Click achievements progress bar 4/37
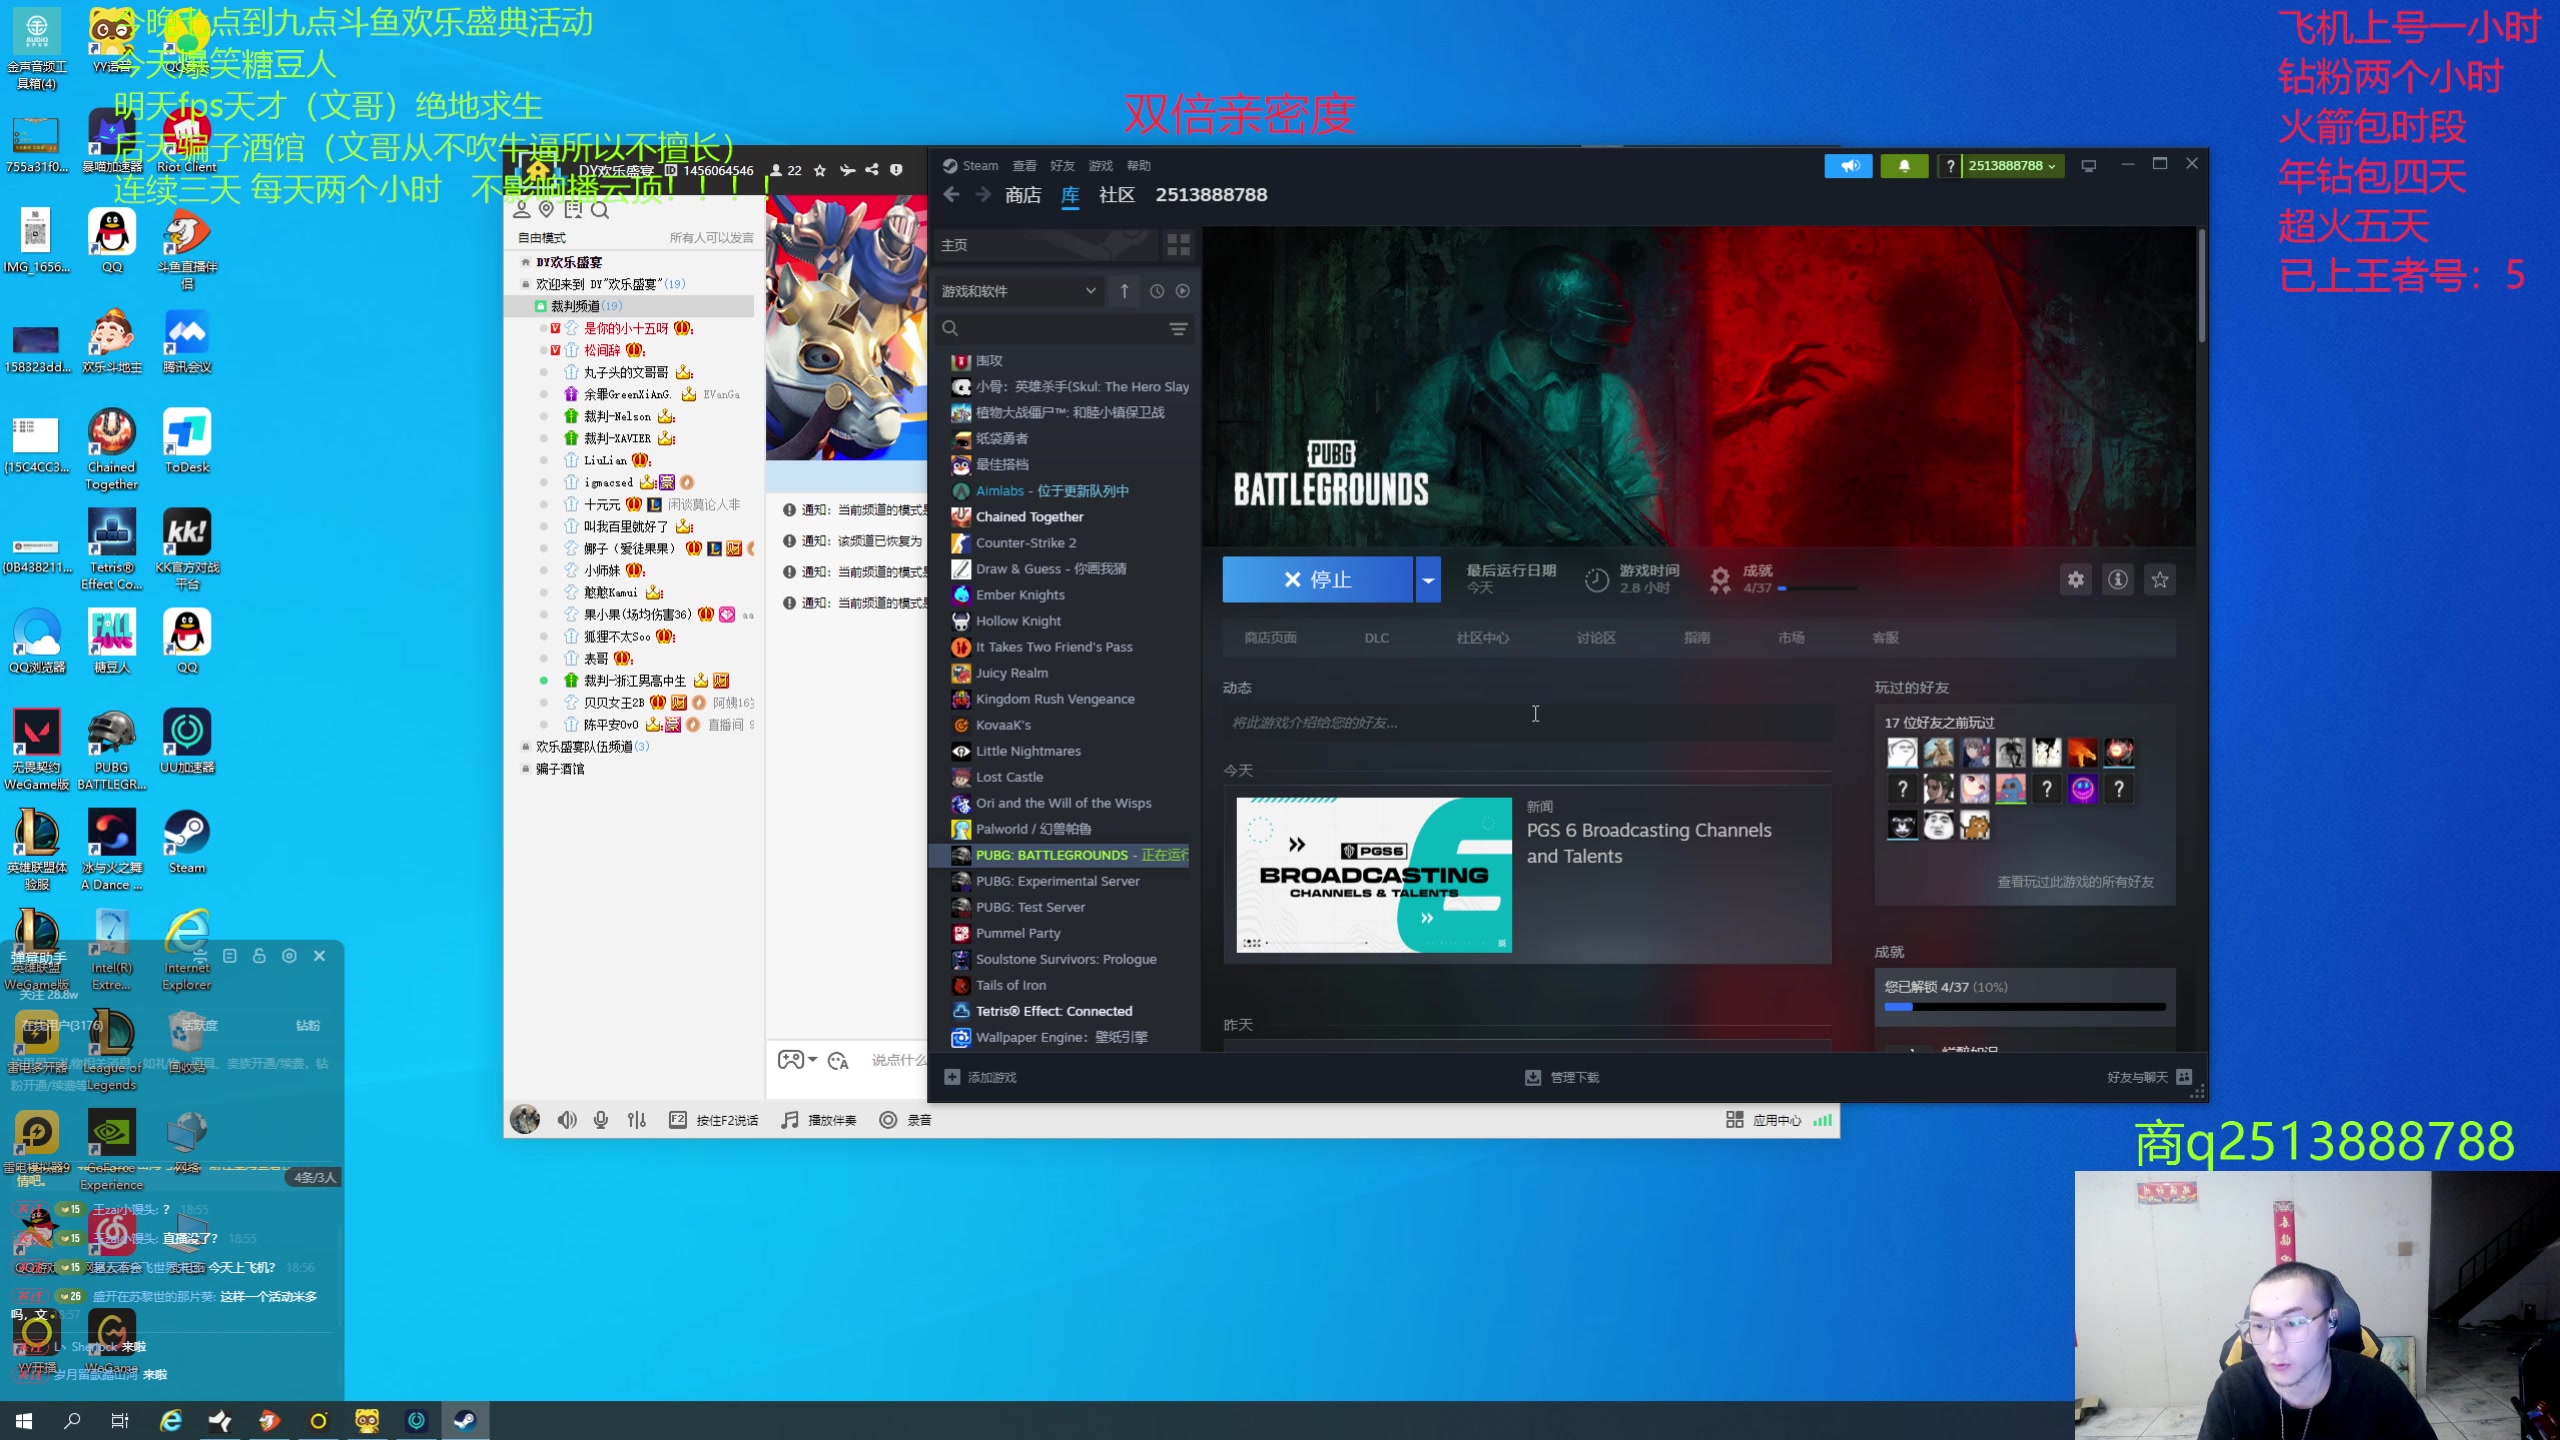 (2025, 1007)
